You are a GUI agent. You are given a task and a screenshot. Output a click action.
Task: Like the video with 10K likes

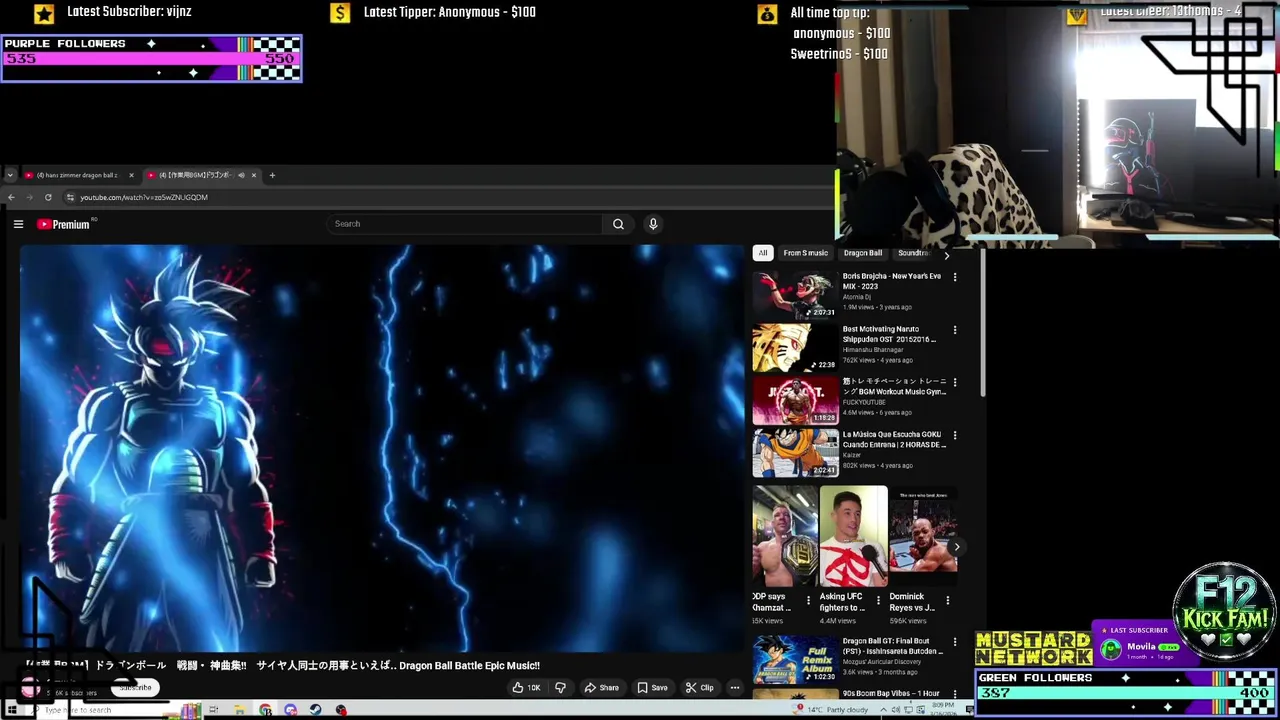[526, 687]
